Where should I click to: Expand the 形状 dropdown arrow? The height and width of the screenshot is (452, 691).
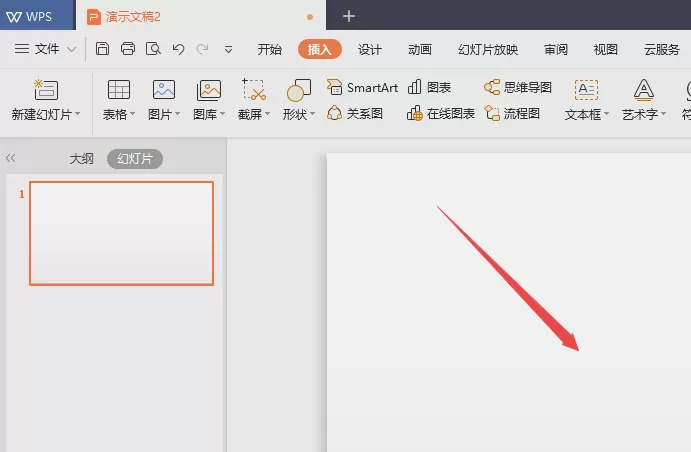(312, 114)
